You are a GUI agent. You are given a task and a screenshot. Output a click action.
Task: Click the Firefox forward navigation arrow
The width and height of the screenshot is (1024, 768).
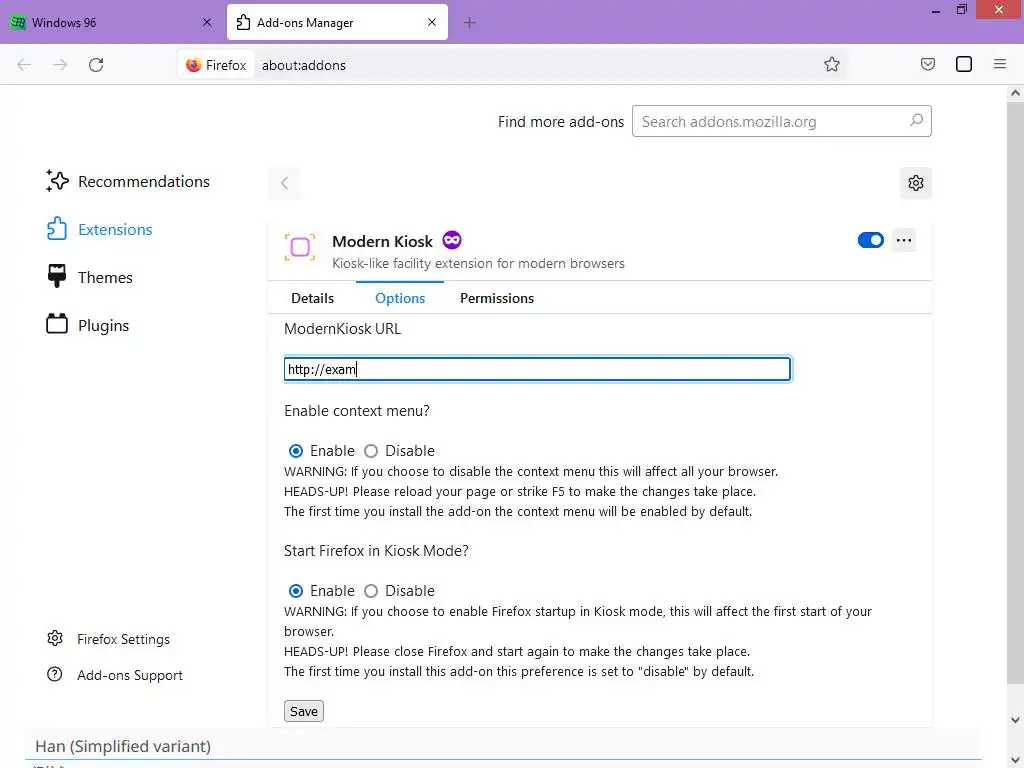(60, 65)
